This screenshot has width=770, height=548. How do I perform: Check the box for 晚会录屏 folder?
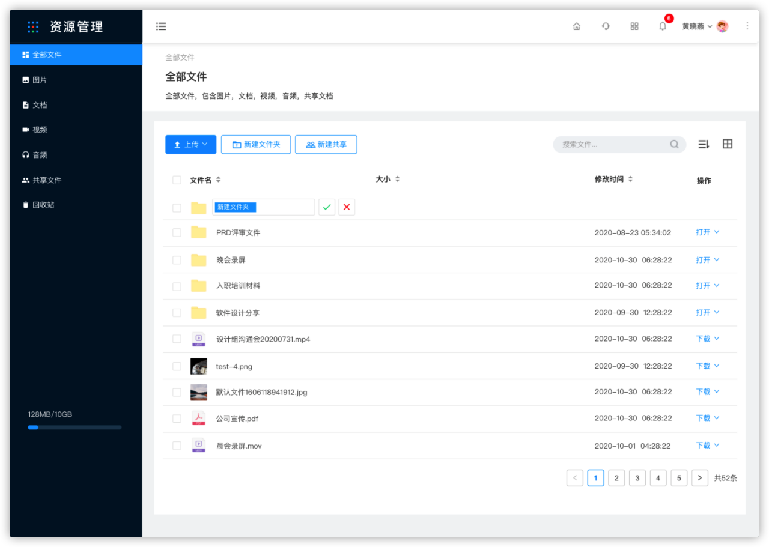coord(176,260)
